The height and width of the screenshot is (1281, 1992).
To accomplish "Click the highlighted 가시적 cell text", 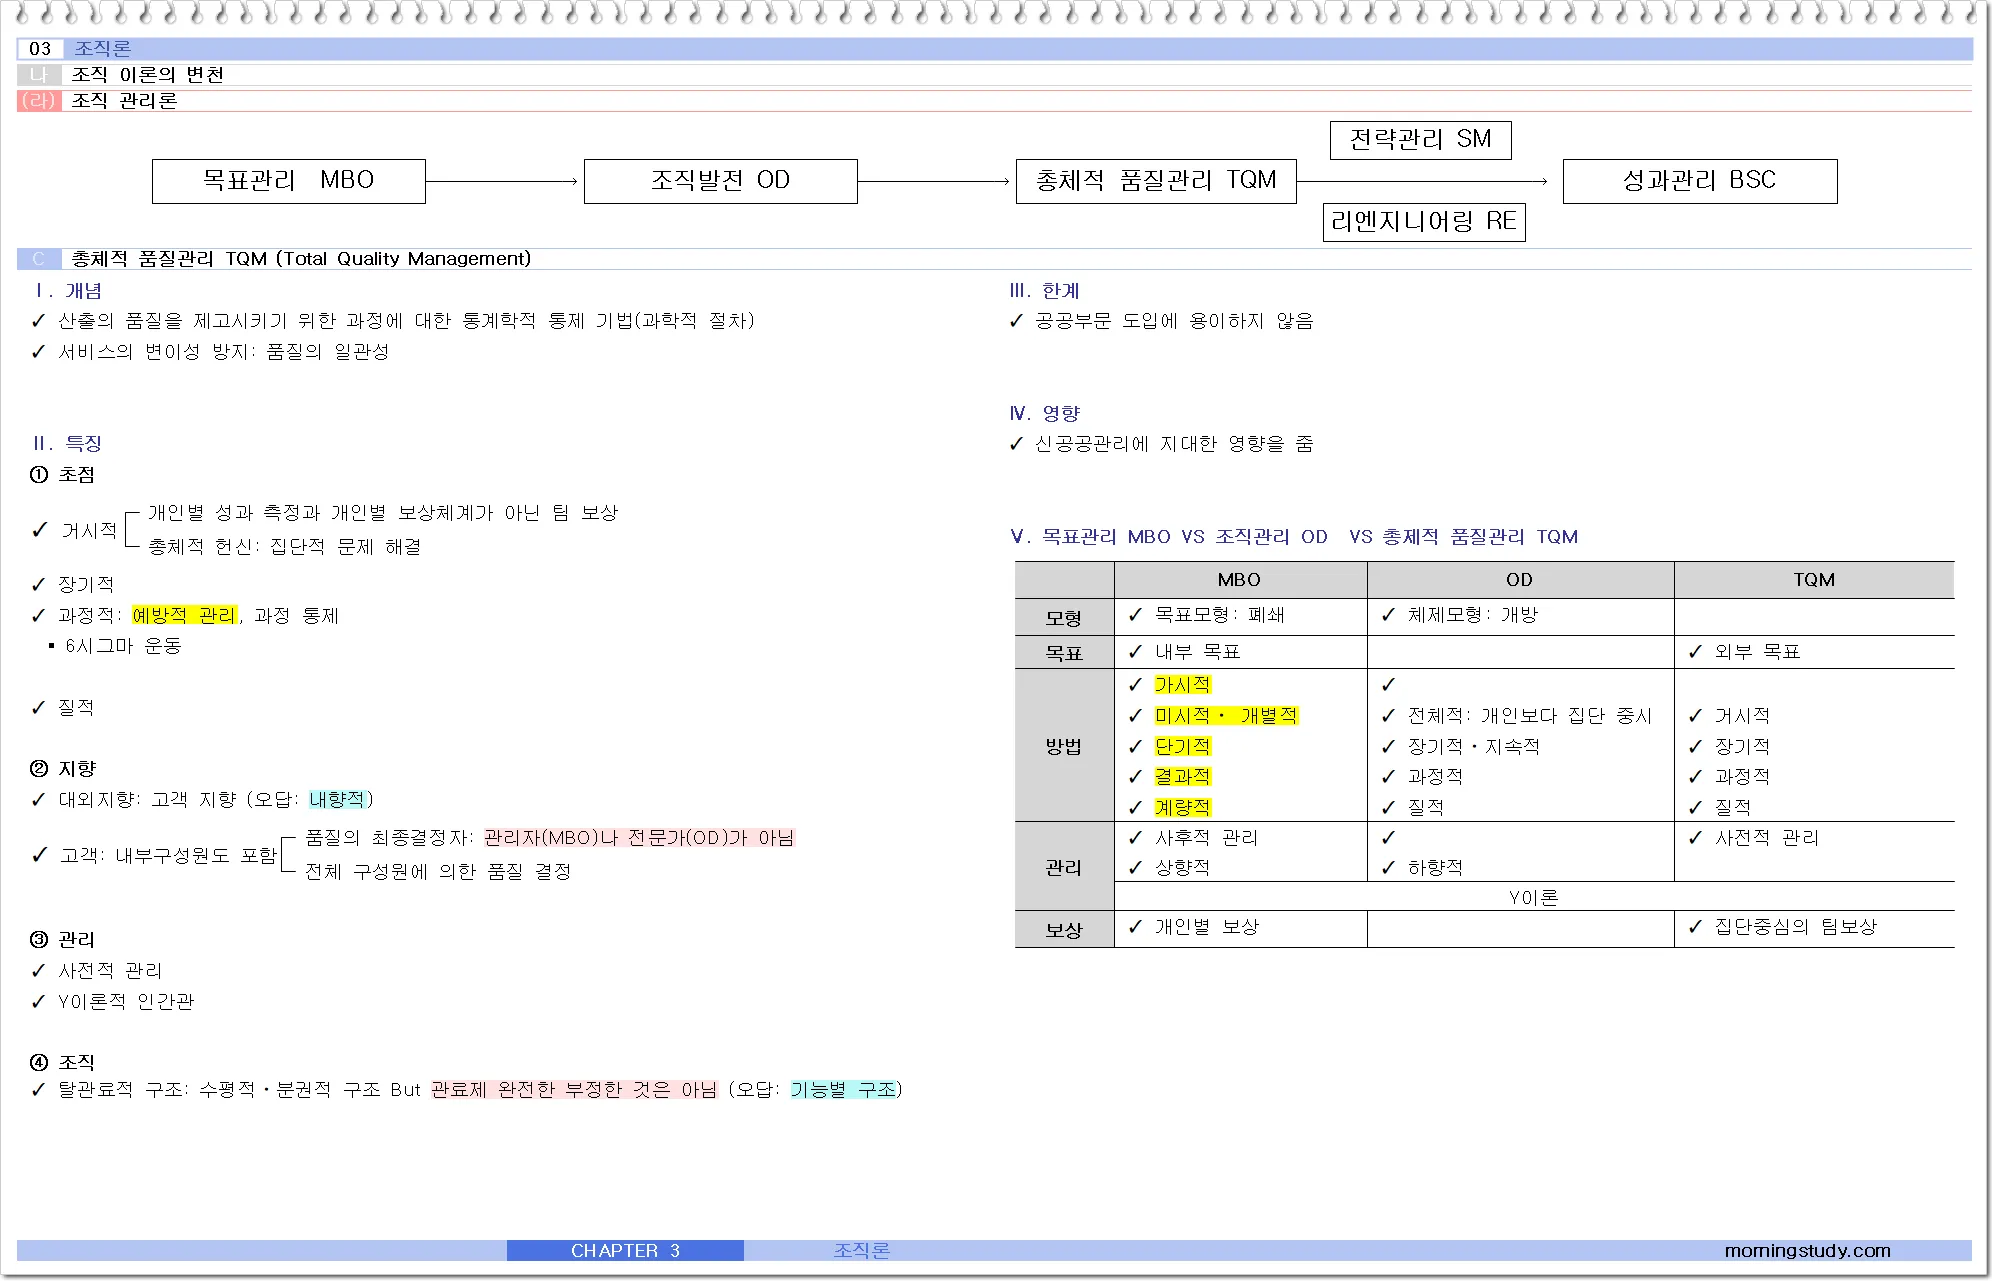I will pos(1183,685).
